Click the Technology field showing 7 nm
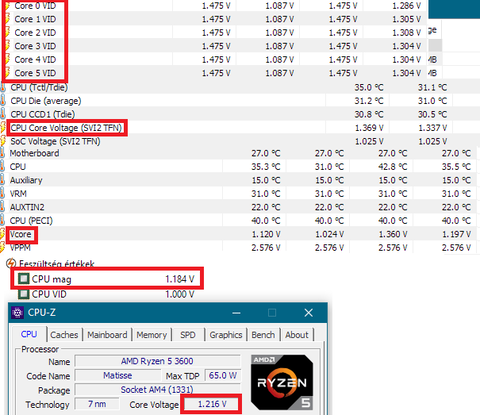Image resolution: width=480 pixels, height=415 pixels. click(97, 404)
